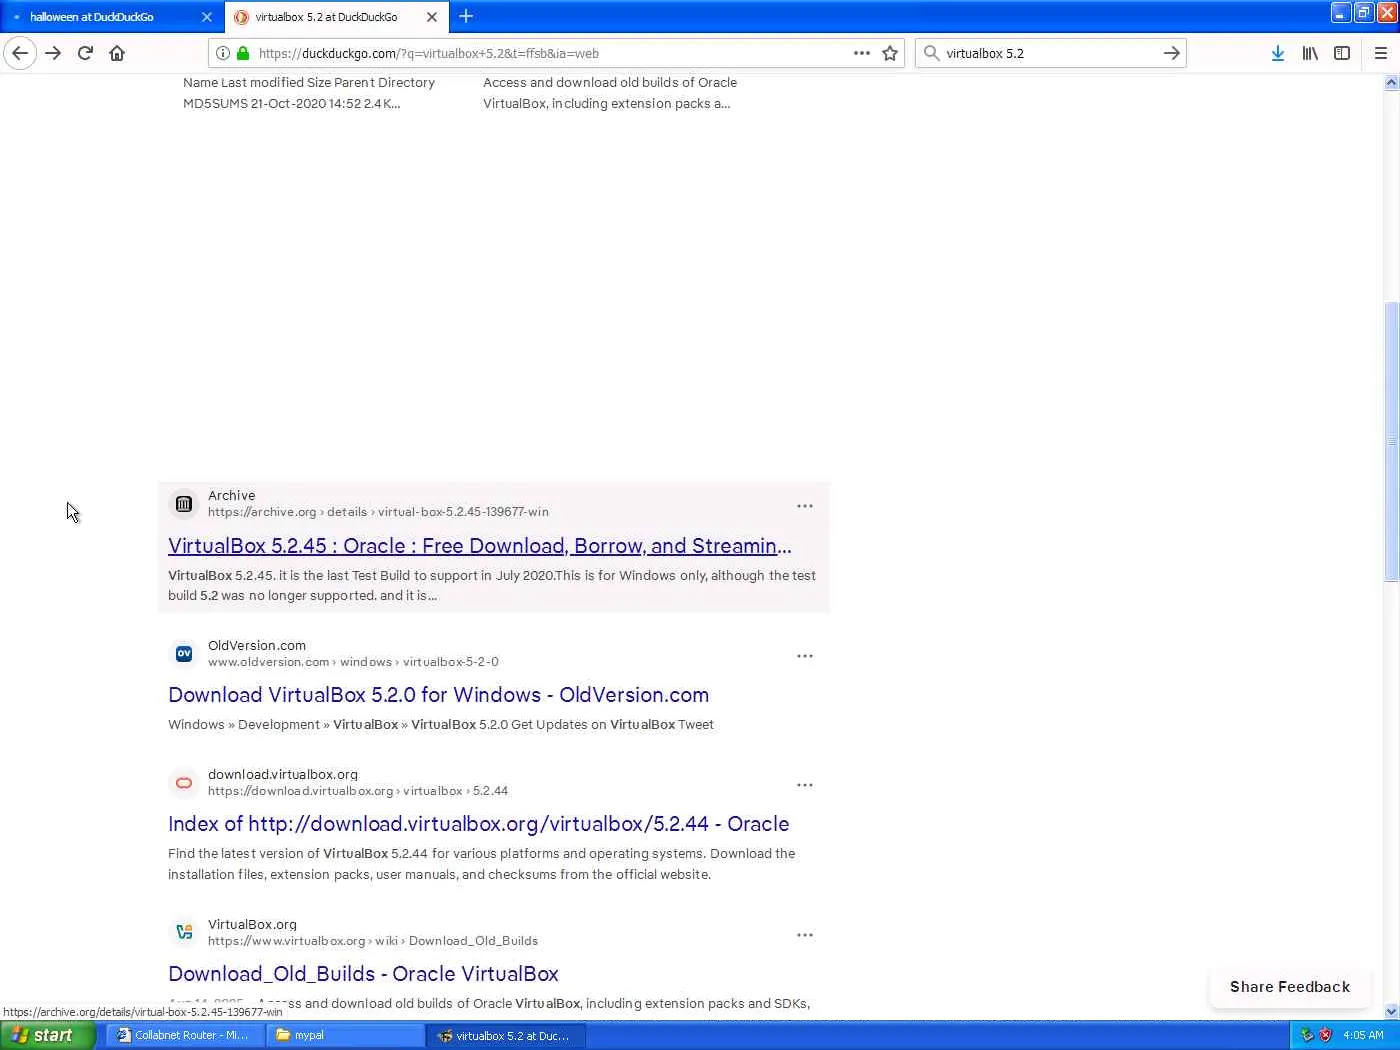Screen dimensions: 1400x1050
Task: Click archive.org details URL breadcrumb
Action: point(378,512)
